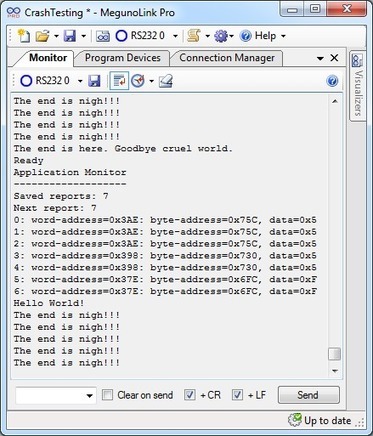Click the scrollbar down arrow
Viewport: 373px width, 436px height.
click(335, 371)
